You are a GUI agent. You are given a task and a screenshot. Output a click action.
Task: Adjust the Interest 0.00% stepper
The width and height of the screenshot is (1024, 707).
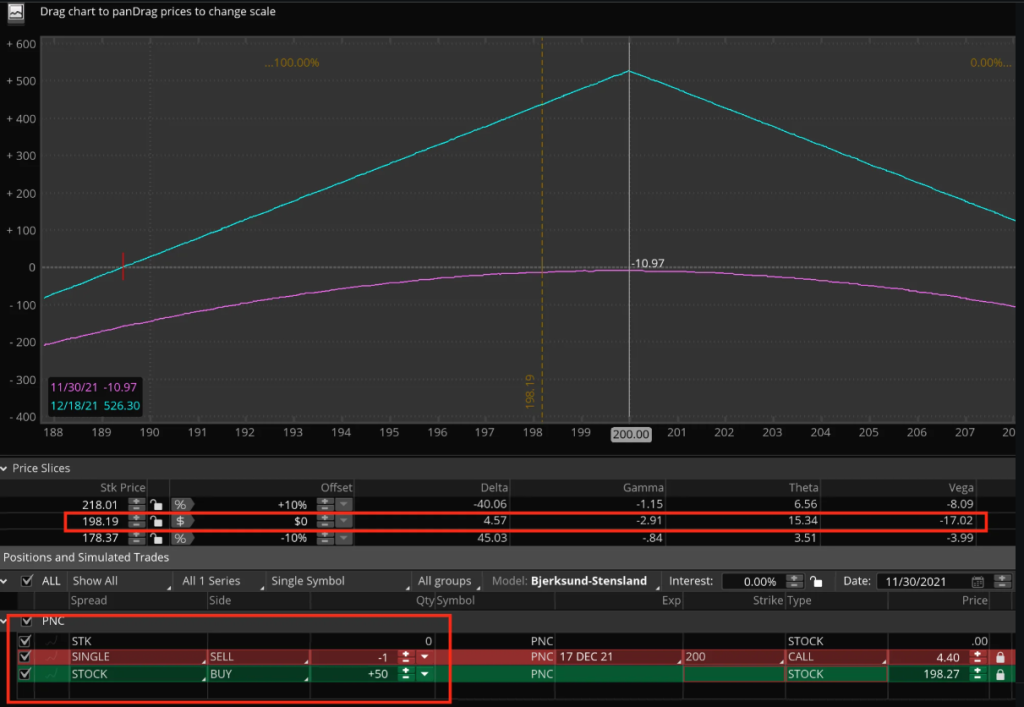[794, 581]
